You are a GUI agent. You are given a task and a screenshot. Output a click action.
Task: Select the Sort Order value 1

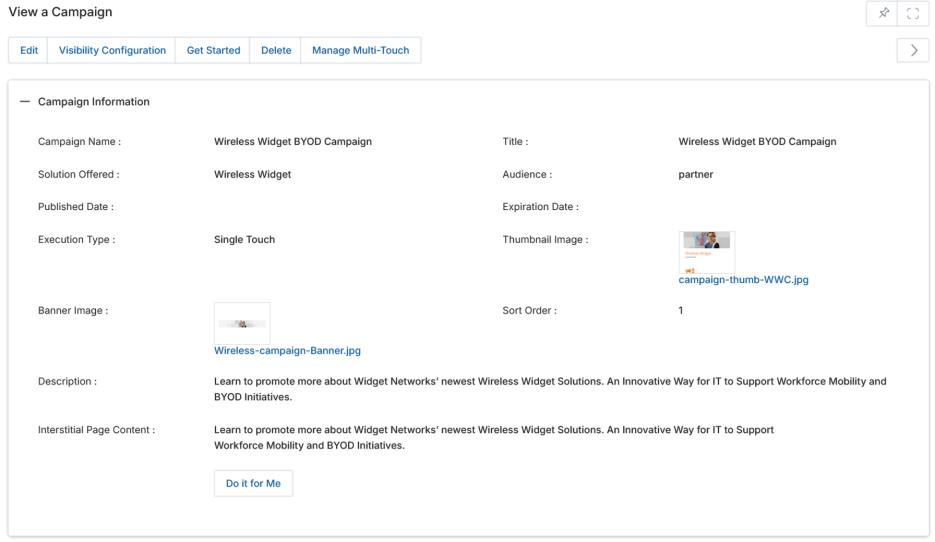pyautogui.click(x=681, y=310)
